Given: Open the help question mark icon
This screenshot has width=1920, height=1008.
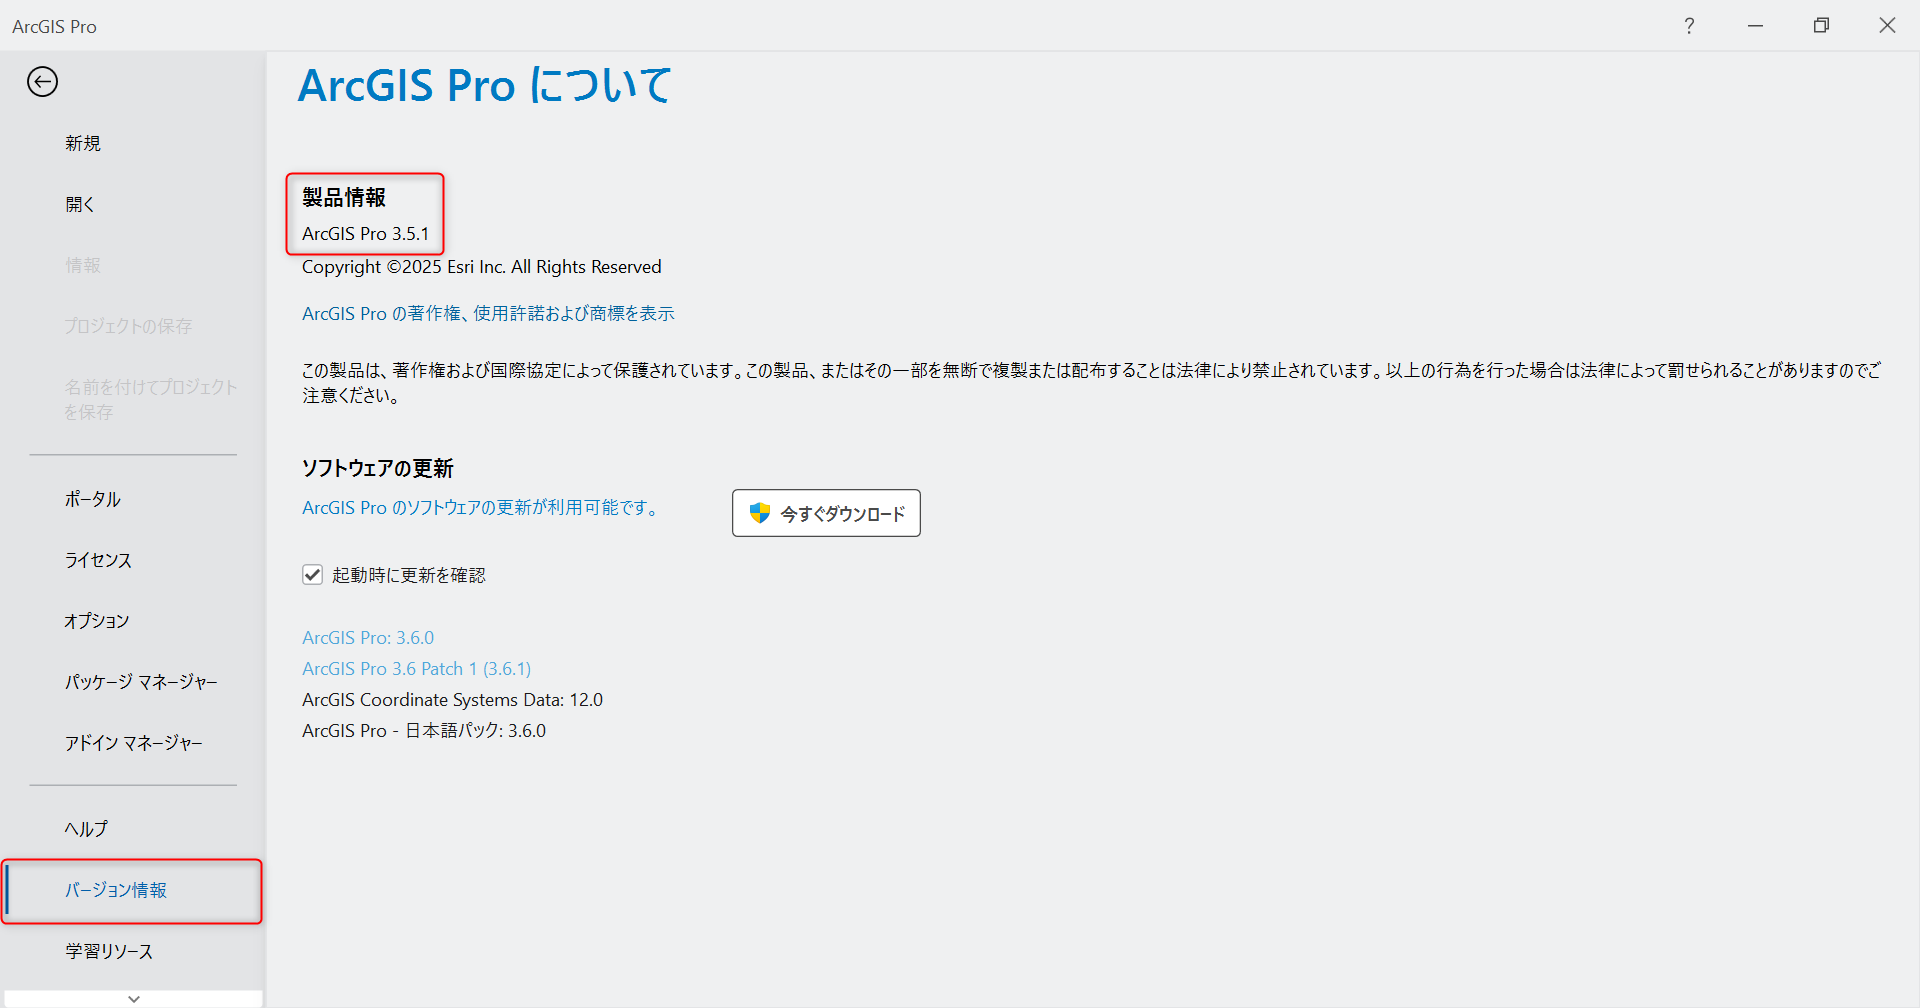Looking at the screenshot, I should click(x=1688, y=26).
